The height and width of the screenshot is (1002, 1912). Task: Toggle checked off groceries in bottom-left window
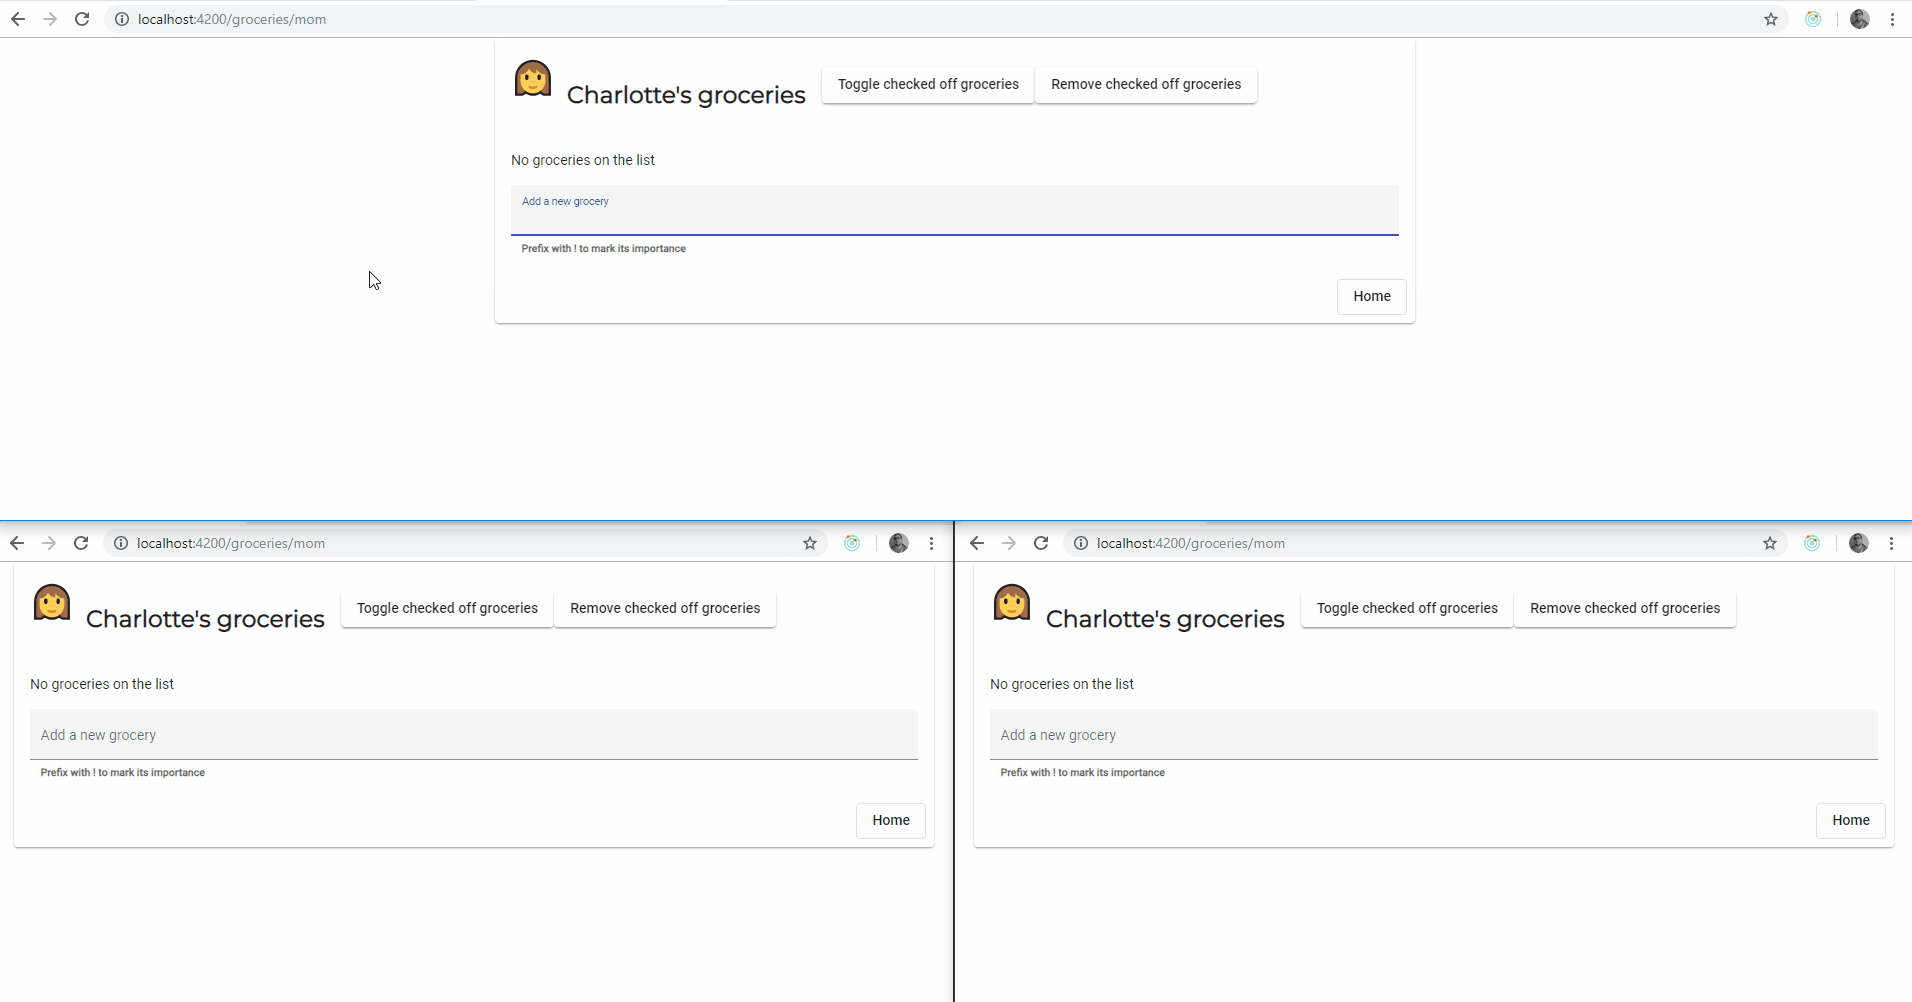(x=447, y=609)
